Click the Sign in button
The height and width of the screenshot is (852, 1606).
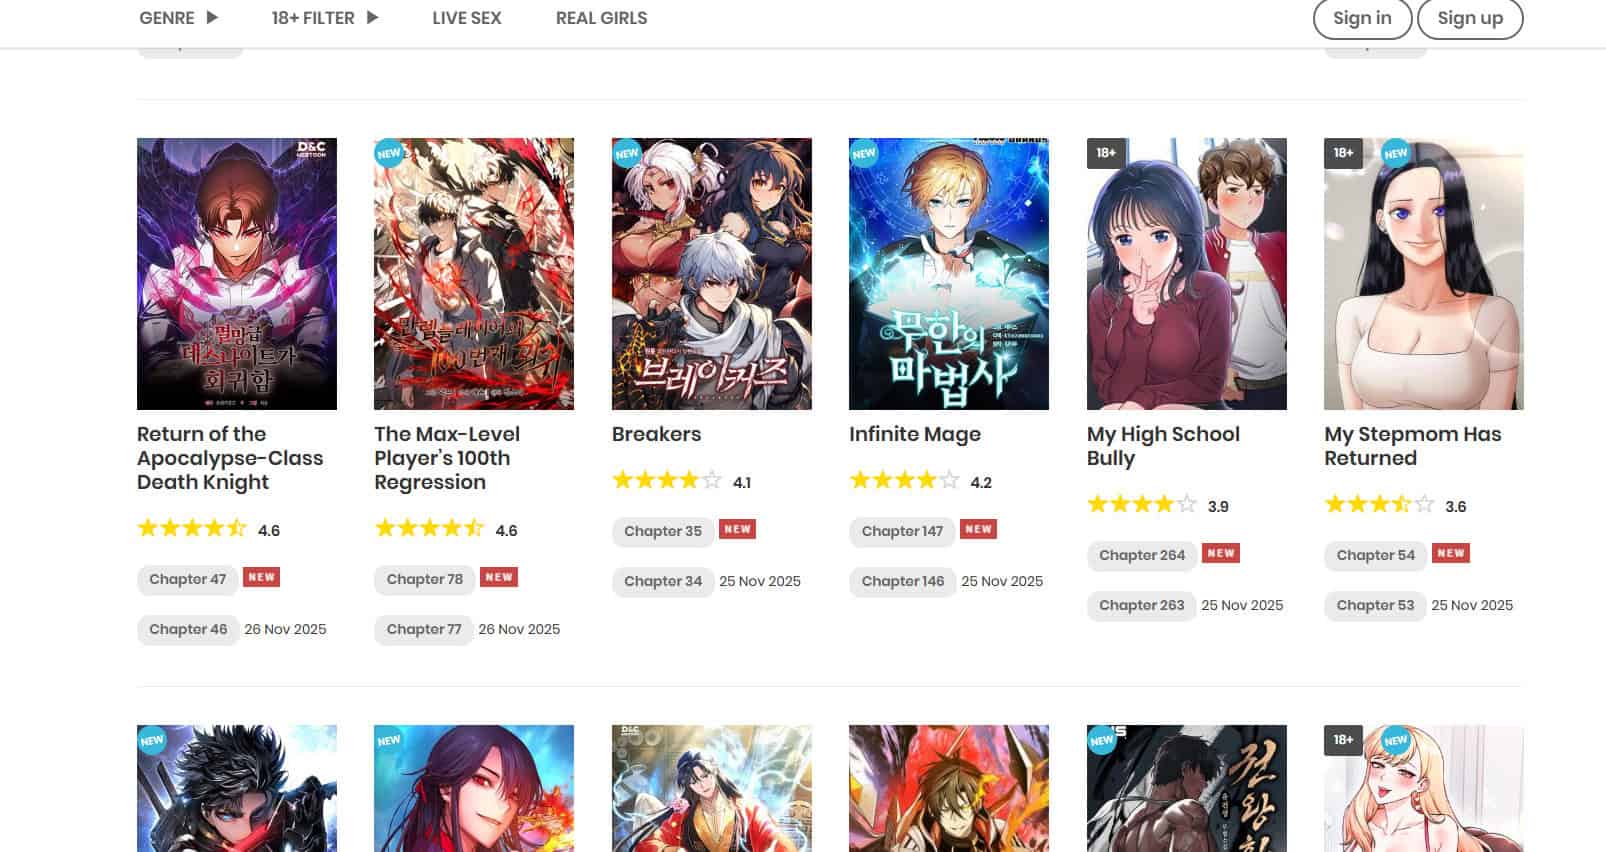1362,18
